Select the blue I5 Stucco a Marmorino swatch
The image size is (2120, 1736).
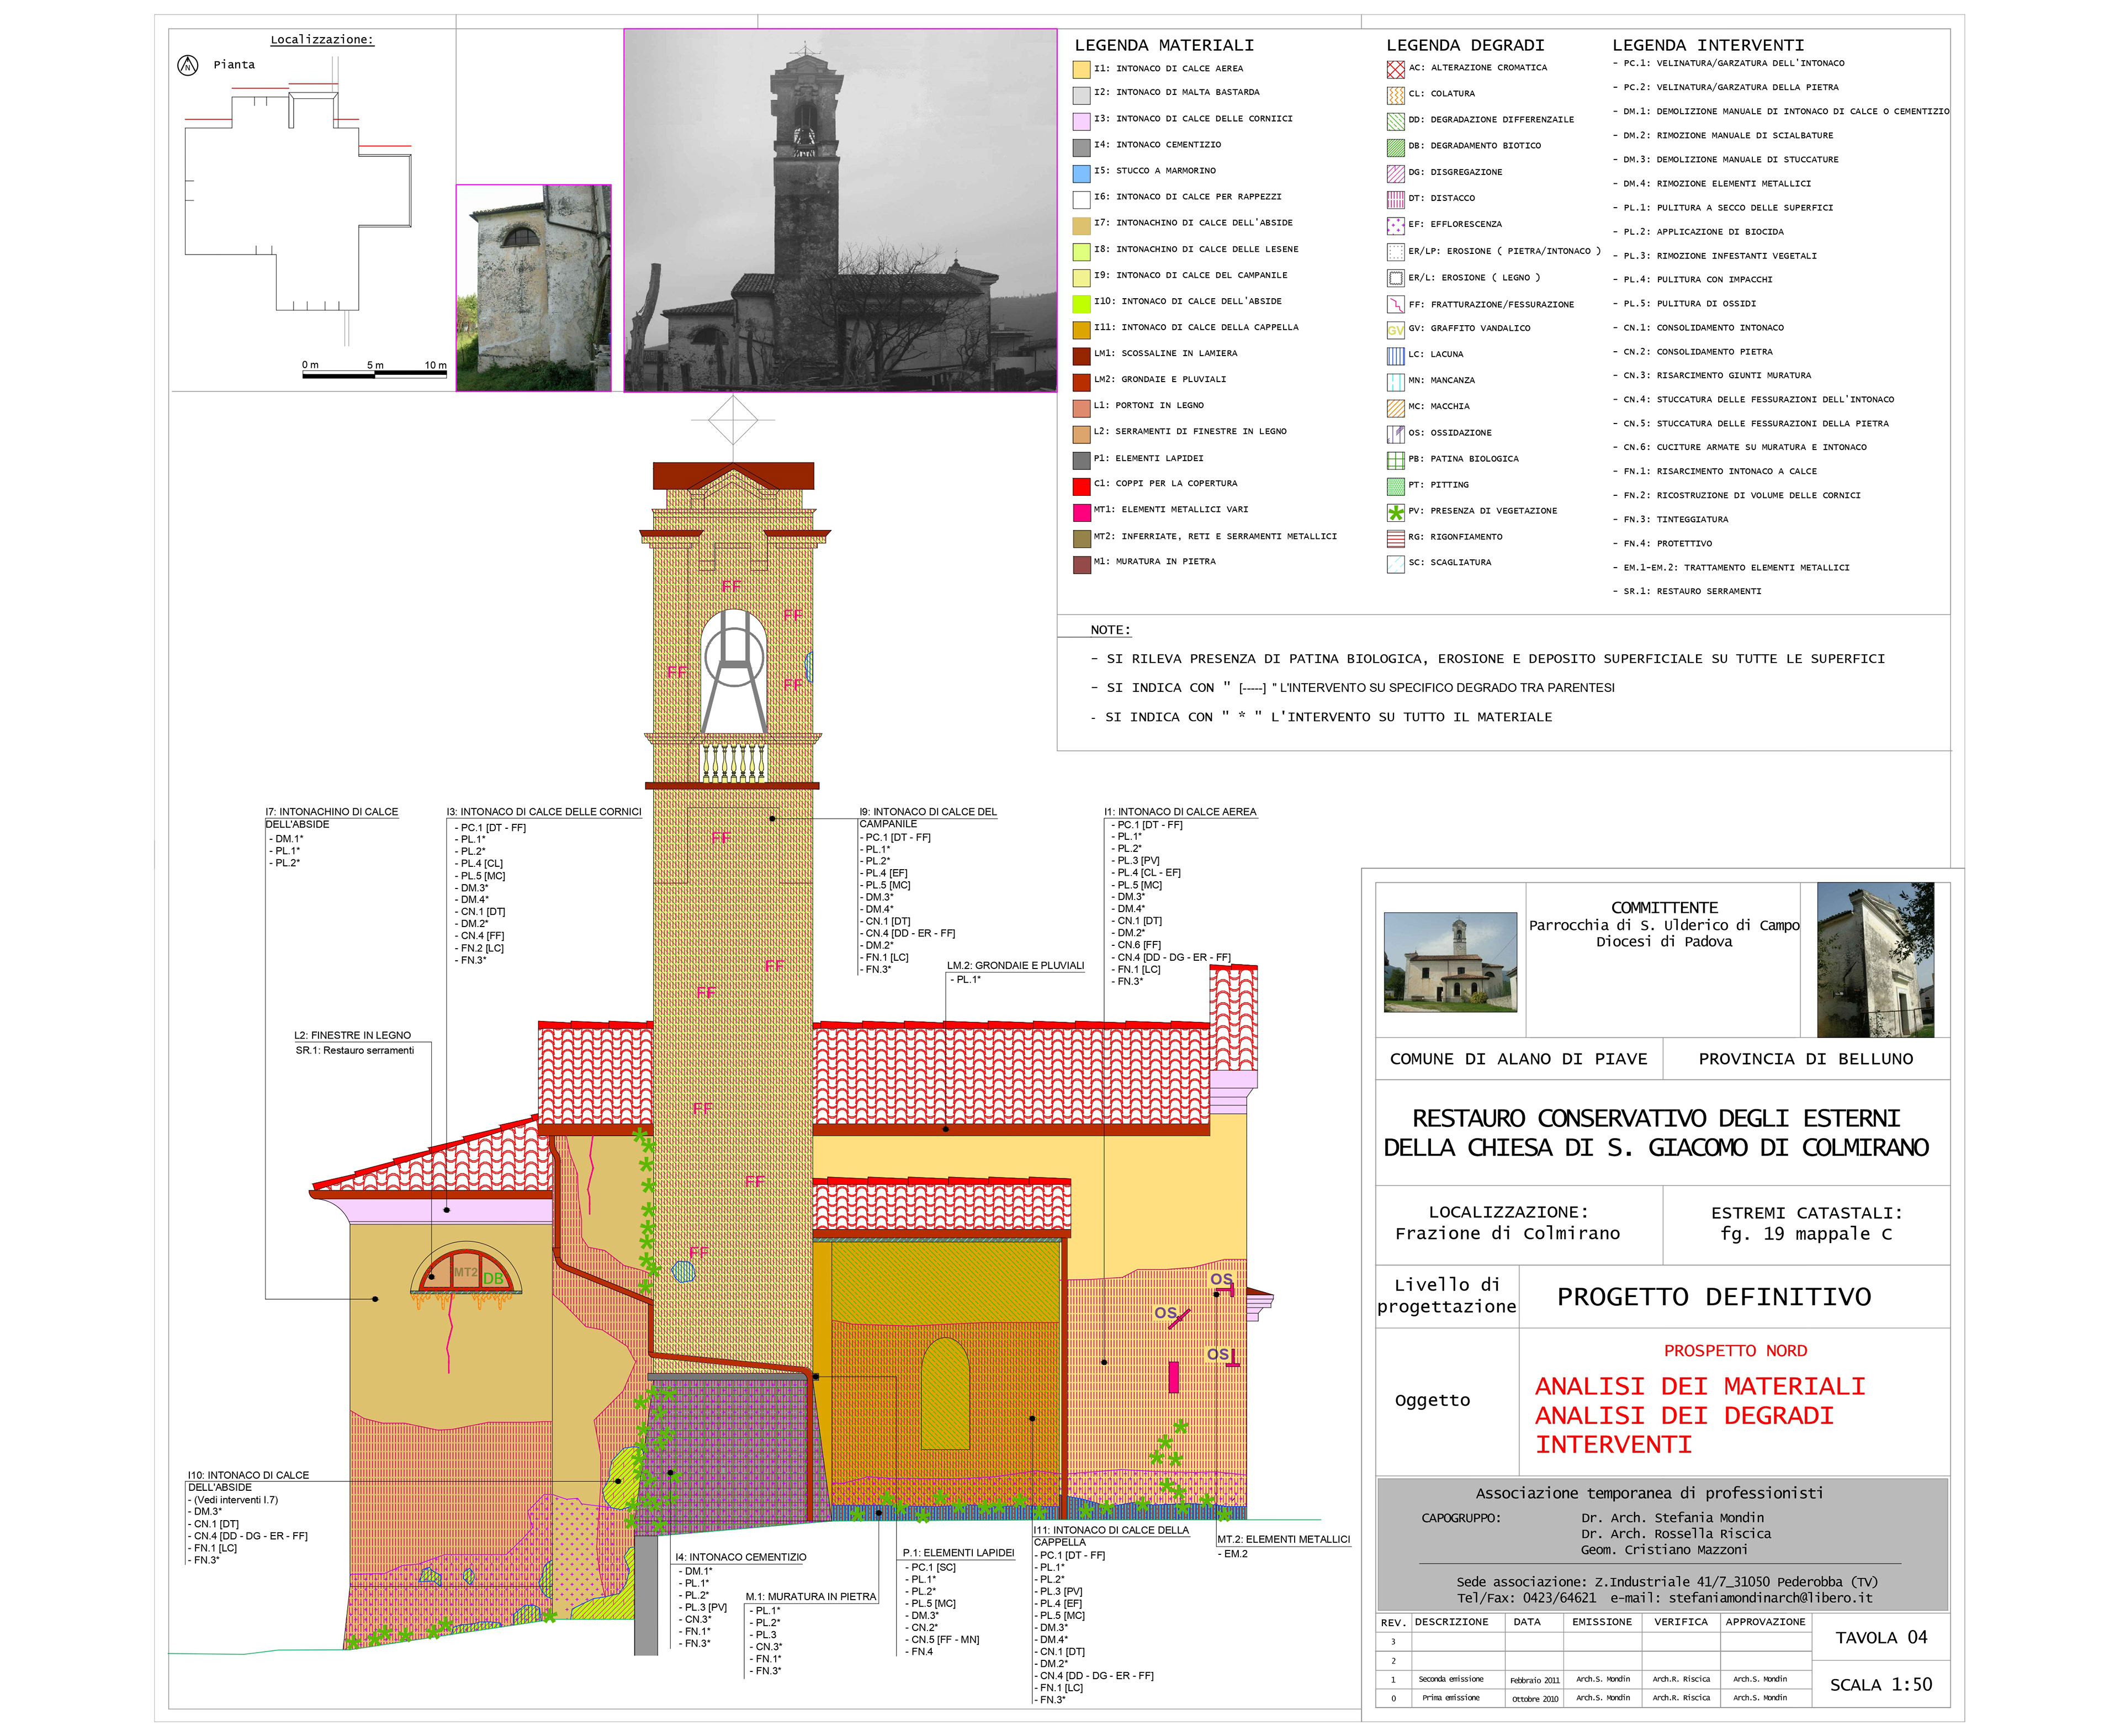[x=1081, y=173]
